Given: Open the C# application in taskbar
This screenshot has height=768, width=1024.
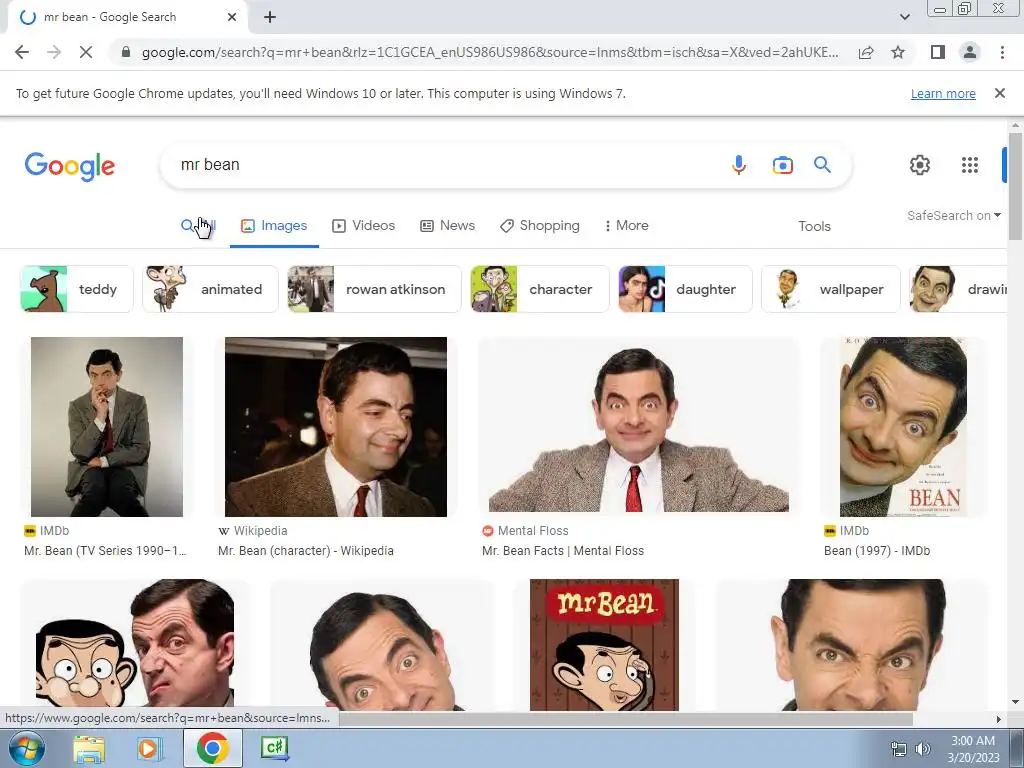Looking at the screenshot, I should 274,748.
